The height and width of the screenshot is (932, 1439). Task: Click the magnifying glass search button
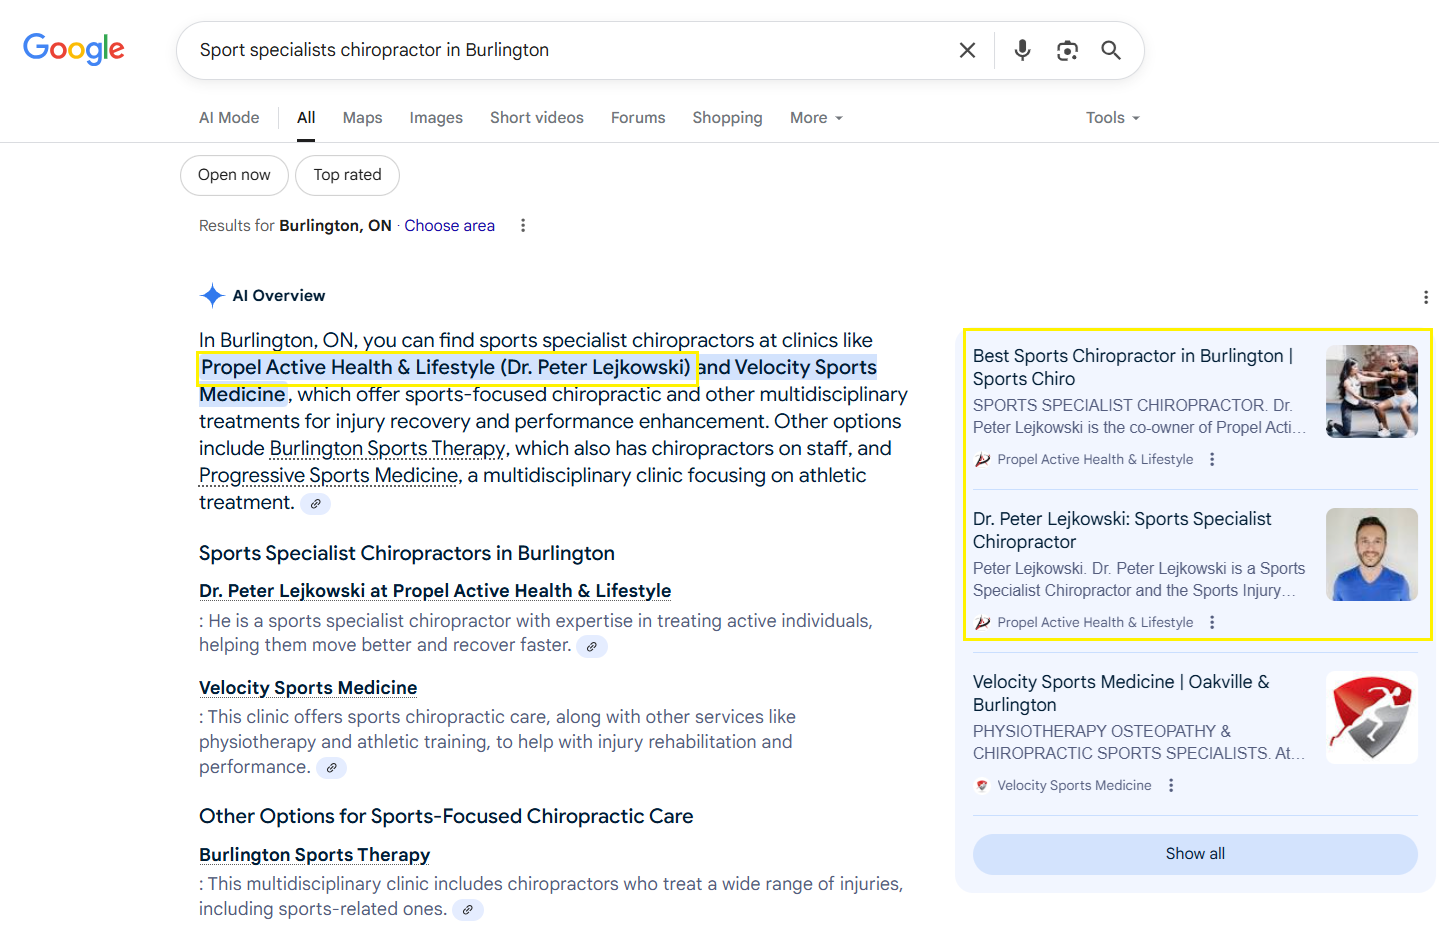1111,50
